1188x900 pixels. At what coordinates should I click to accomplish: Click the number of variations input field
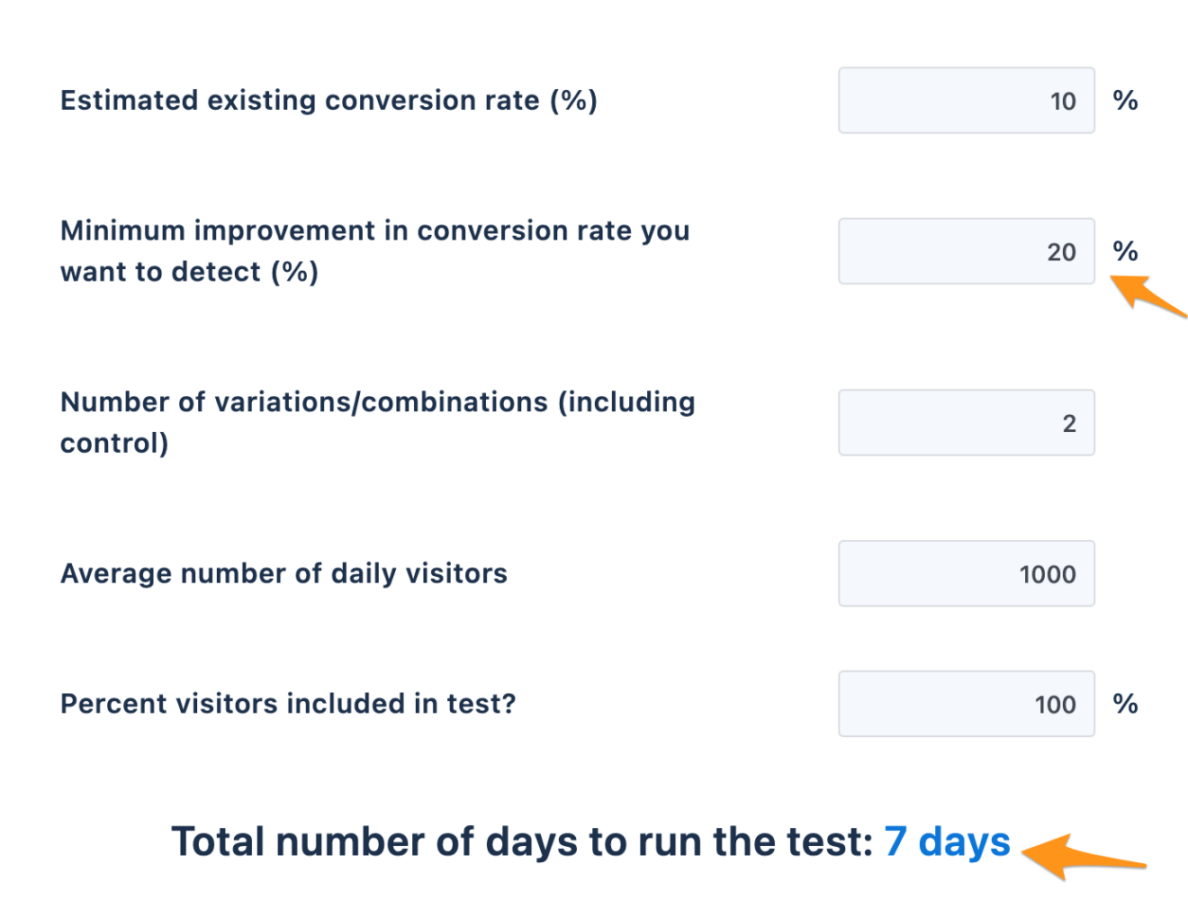click(966, 423)
